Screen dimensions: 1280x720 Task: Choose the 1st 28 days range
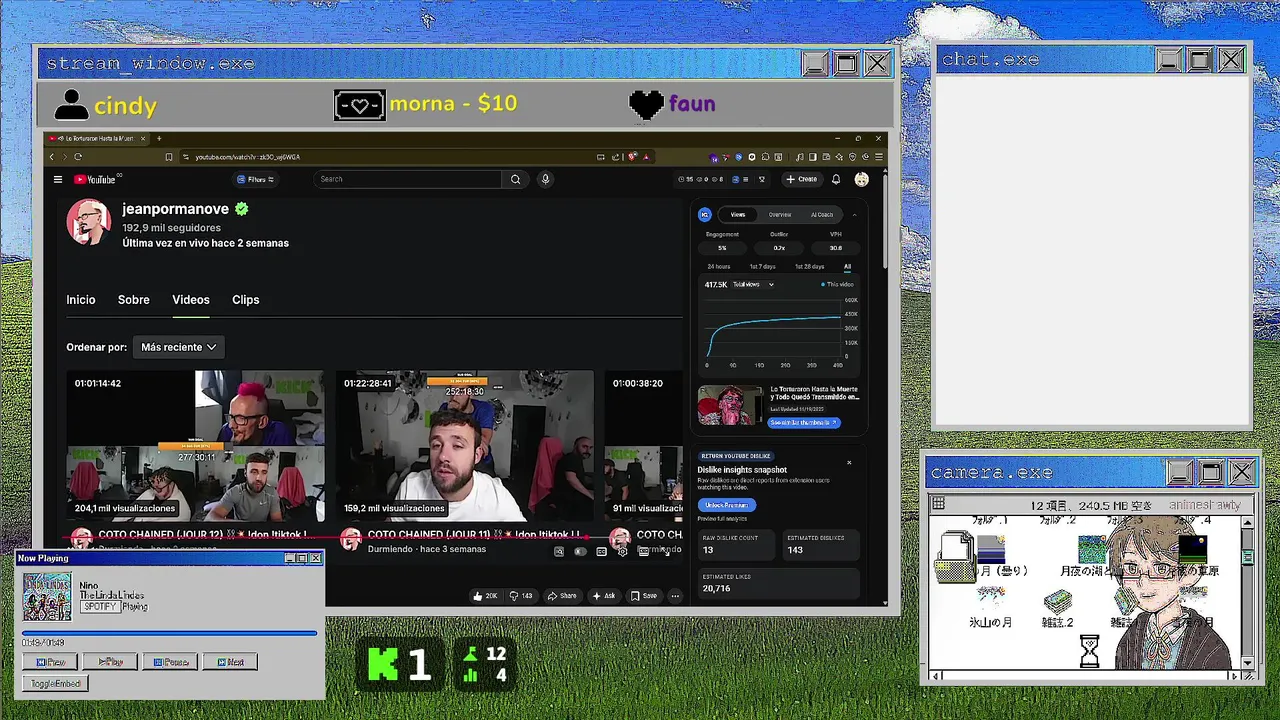click(809, 267)
